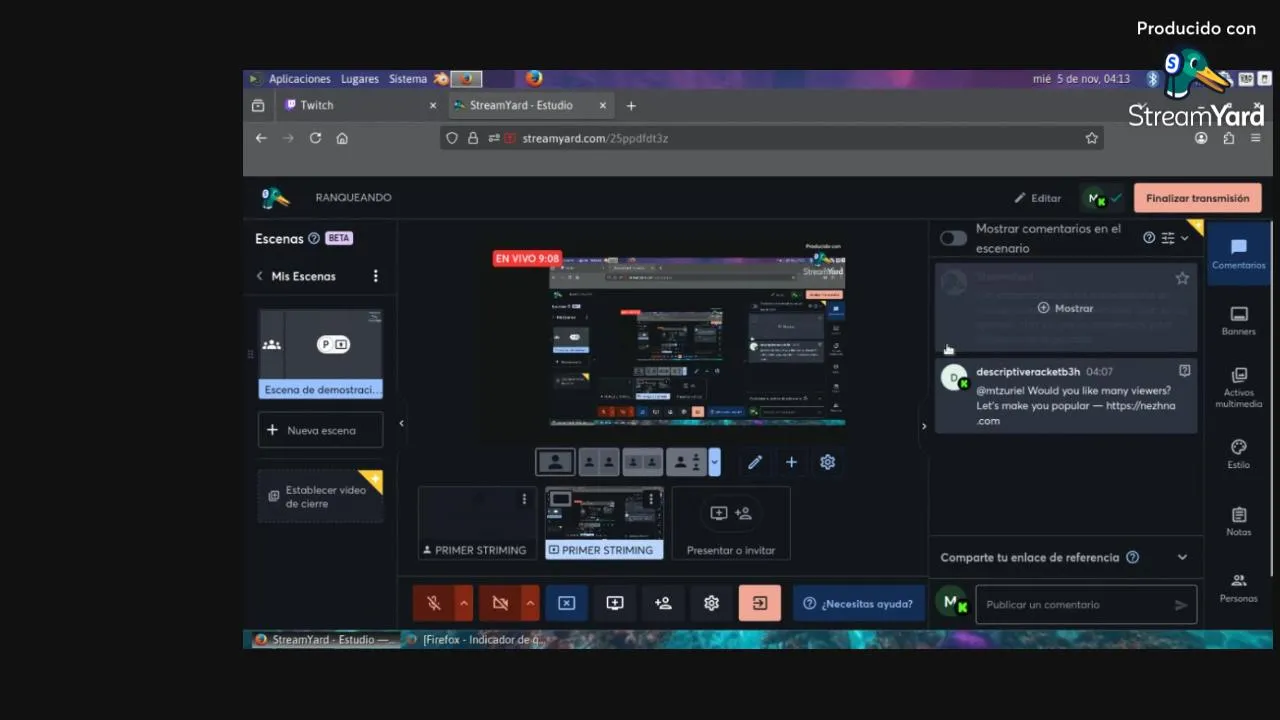Open the Aplicaciones menu

click(299, 78)
